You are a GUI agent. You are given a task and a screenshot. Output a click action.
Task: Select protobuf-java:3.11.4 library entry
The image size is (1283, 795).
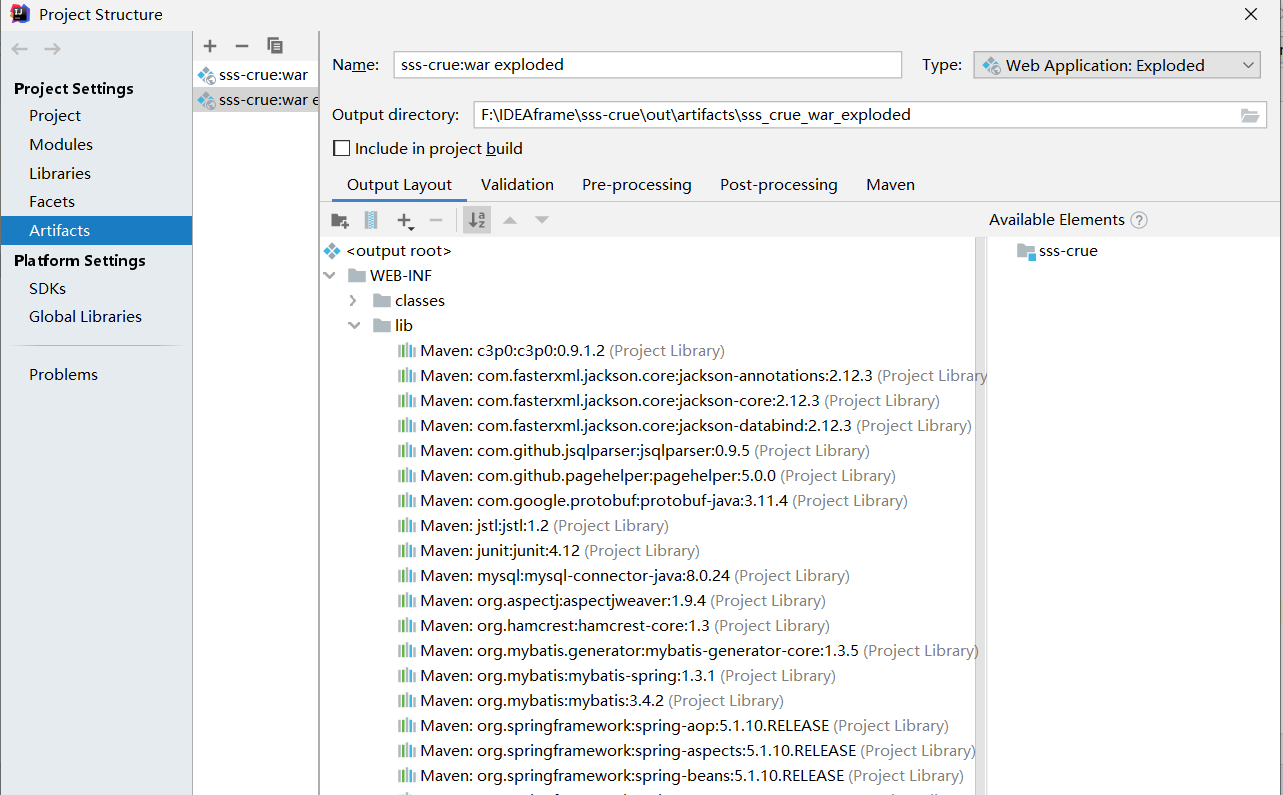pyautogui.click(x=653, y=501)
